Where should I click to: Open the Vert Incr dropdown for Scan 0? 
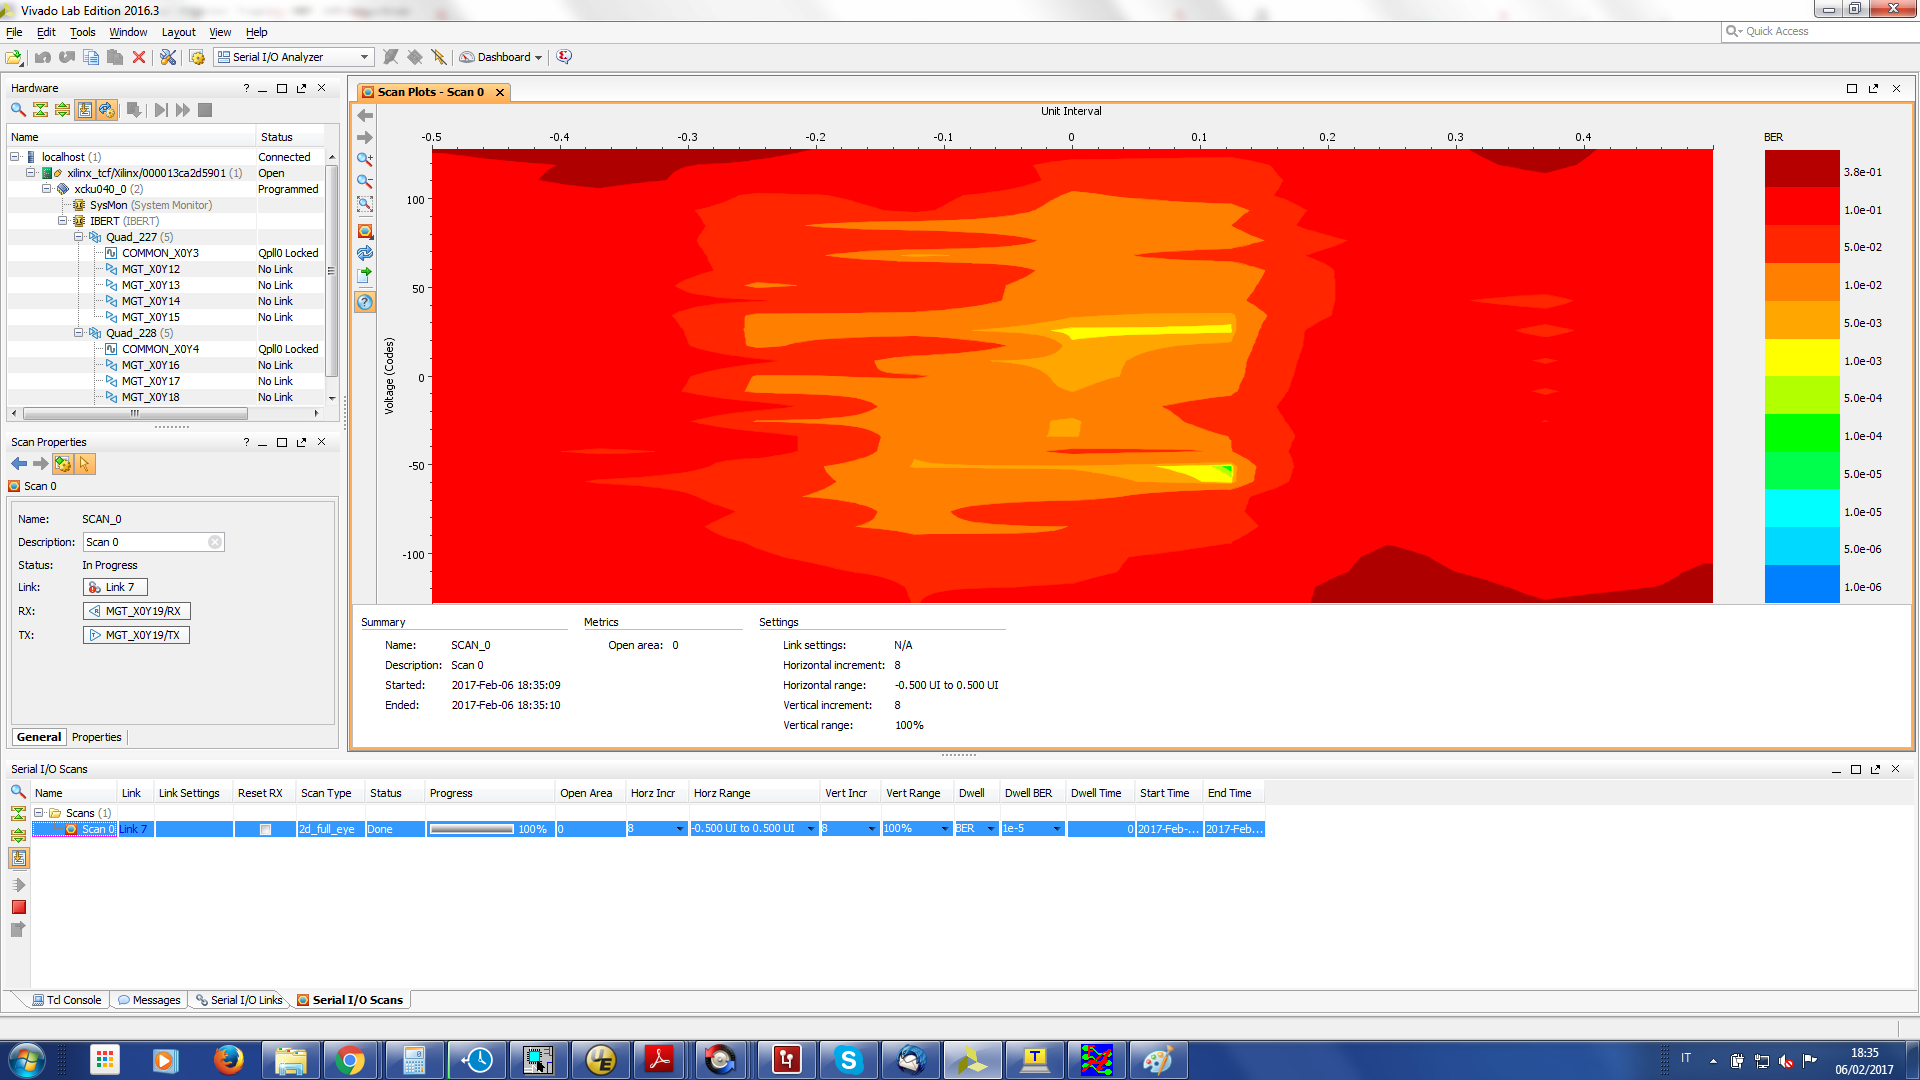coord(872,829)
